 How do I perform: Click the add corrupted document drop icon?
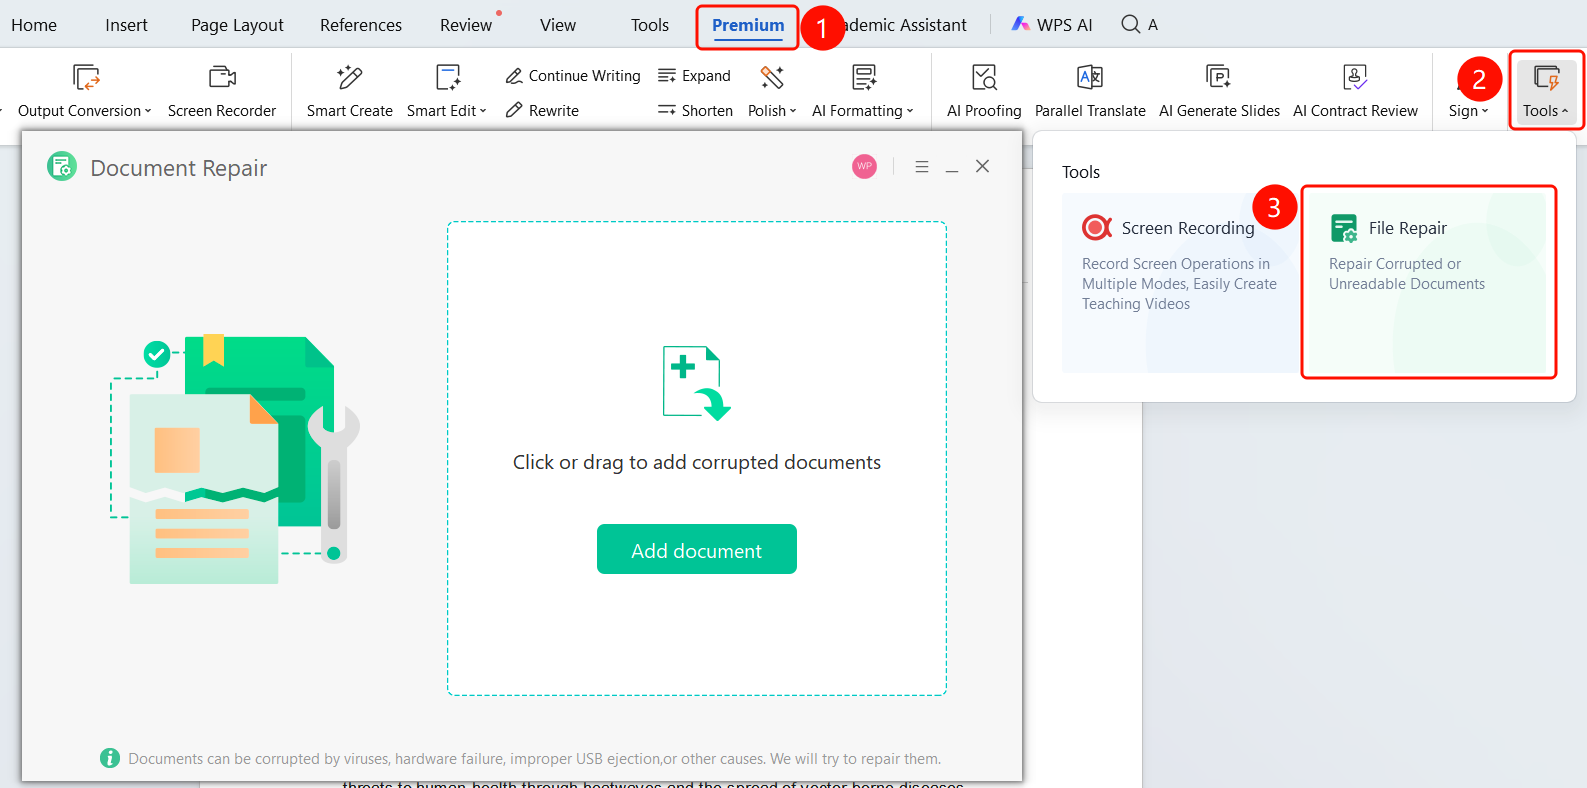pos(697,383)
